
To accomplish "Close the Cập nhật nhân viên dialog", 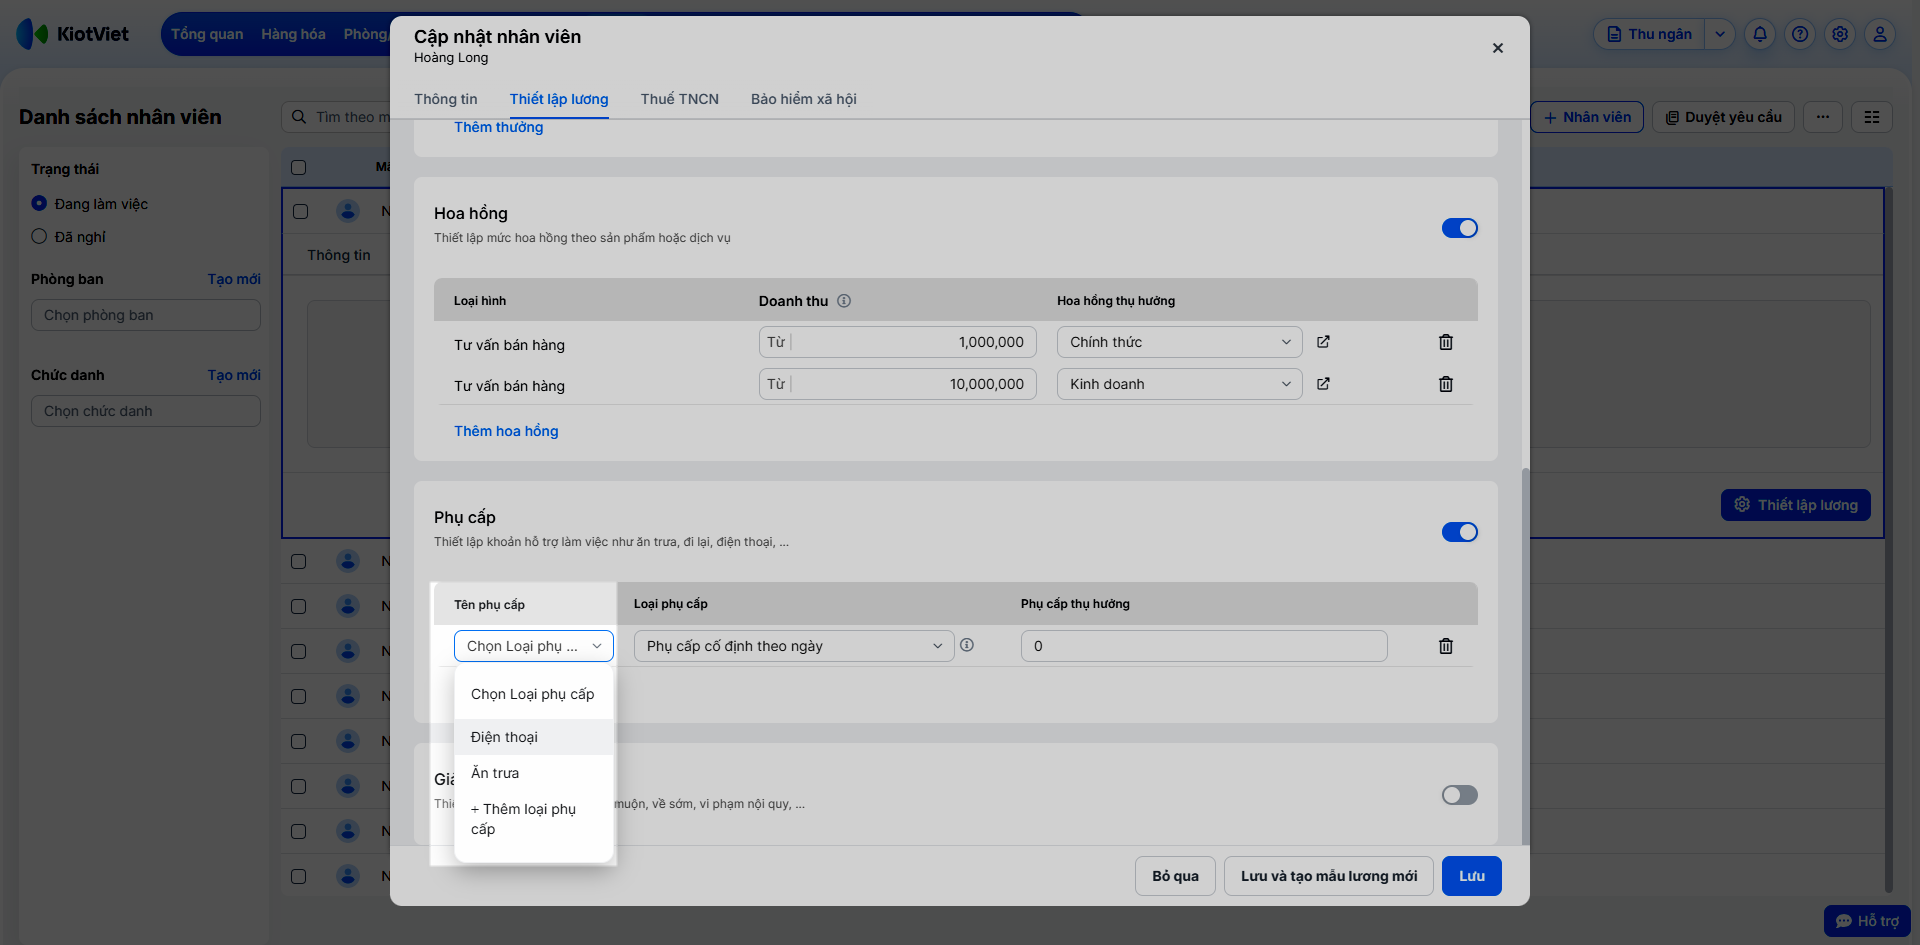I will tap(1497, 48).
